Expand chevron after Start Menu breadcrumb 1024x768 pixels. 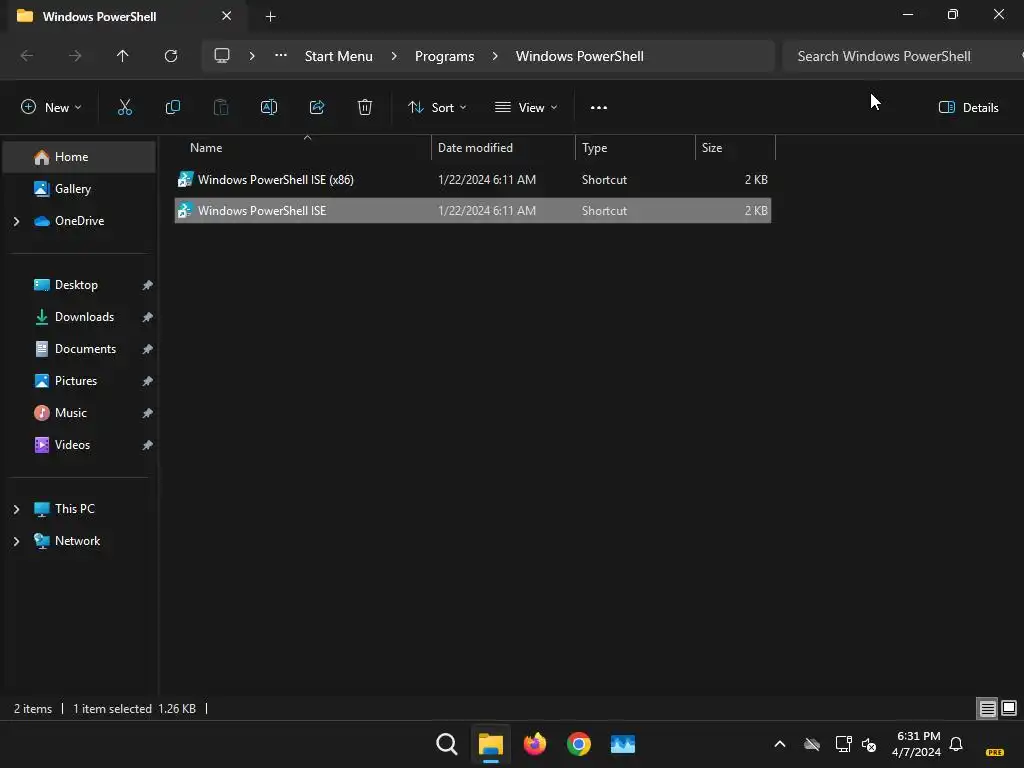394,56
